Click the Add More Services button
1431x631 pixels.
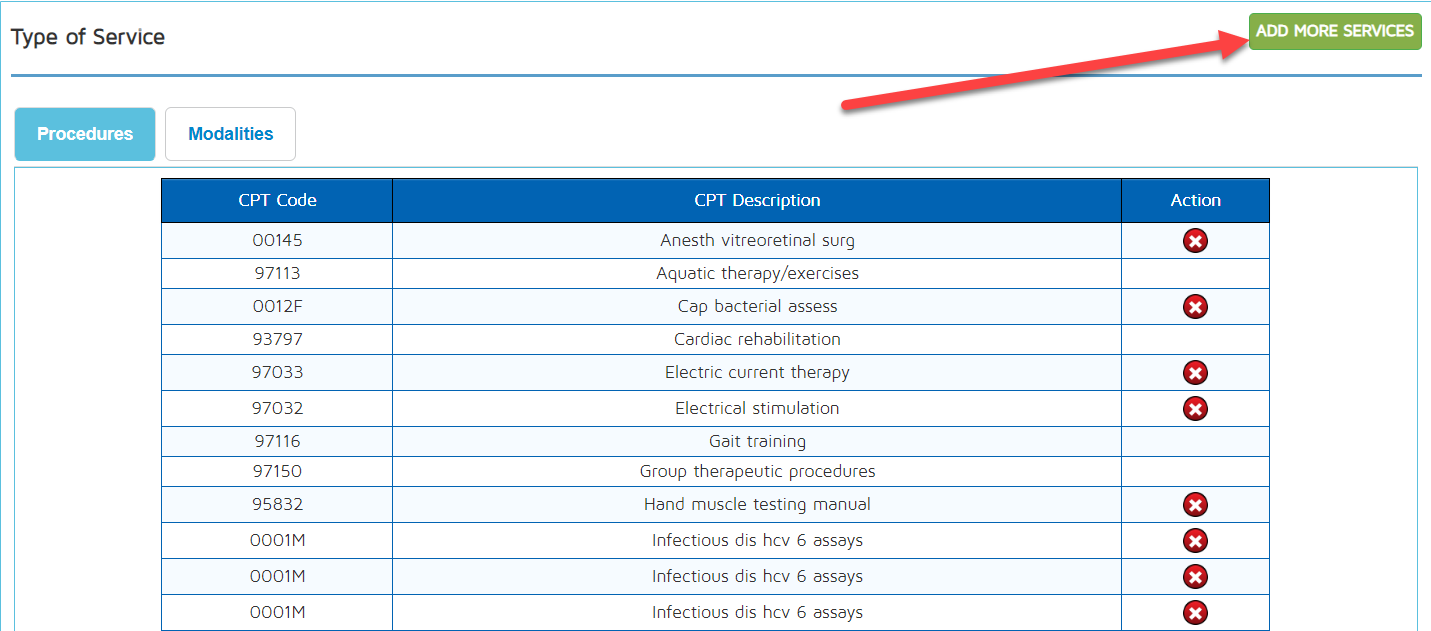point(1334,31)
